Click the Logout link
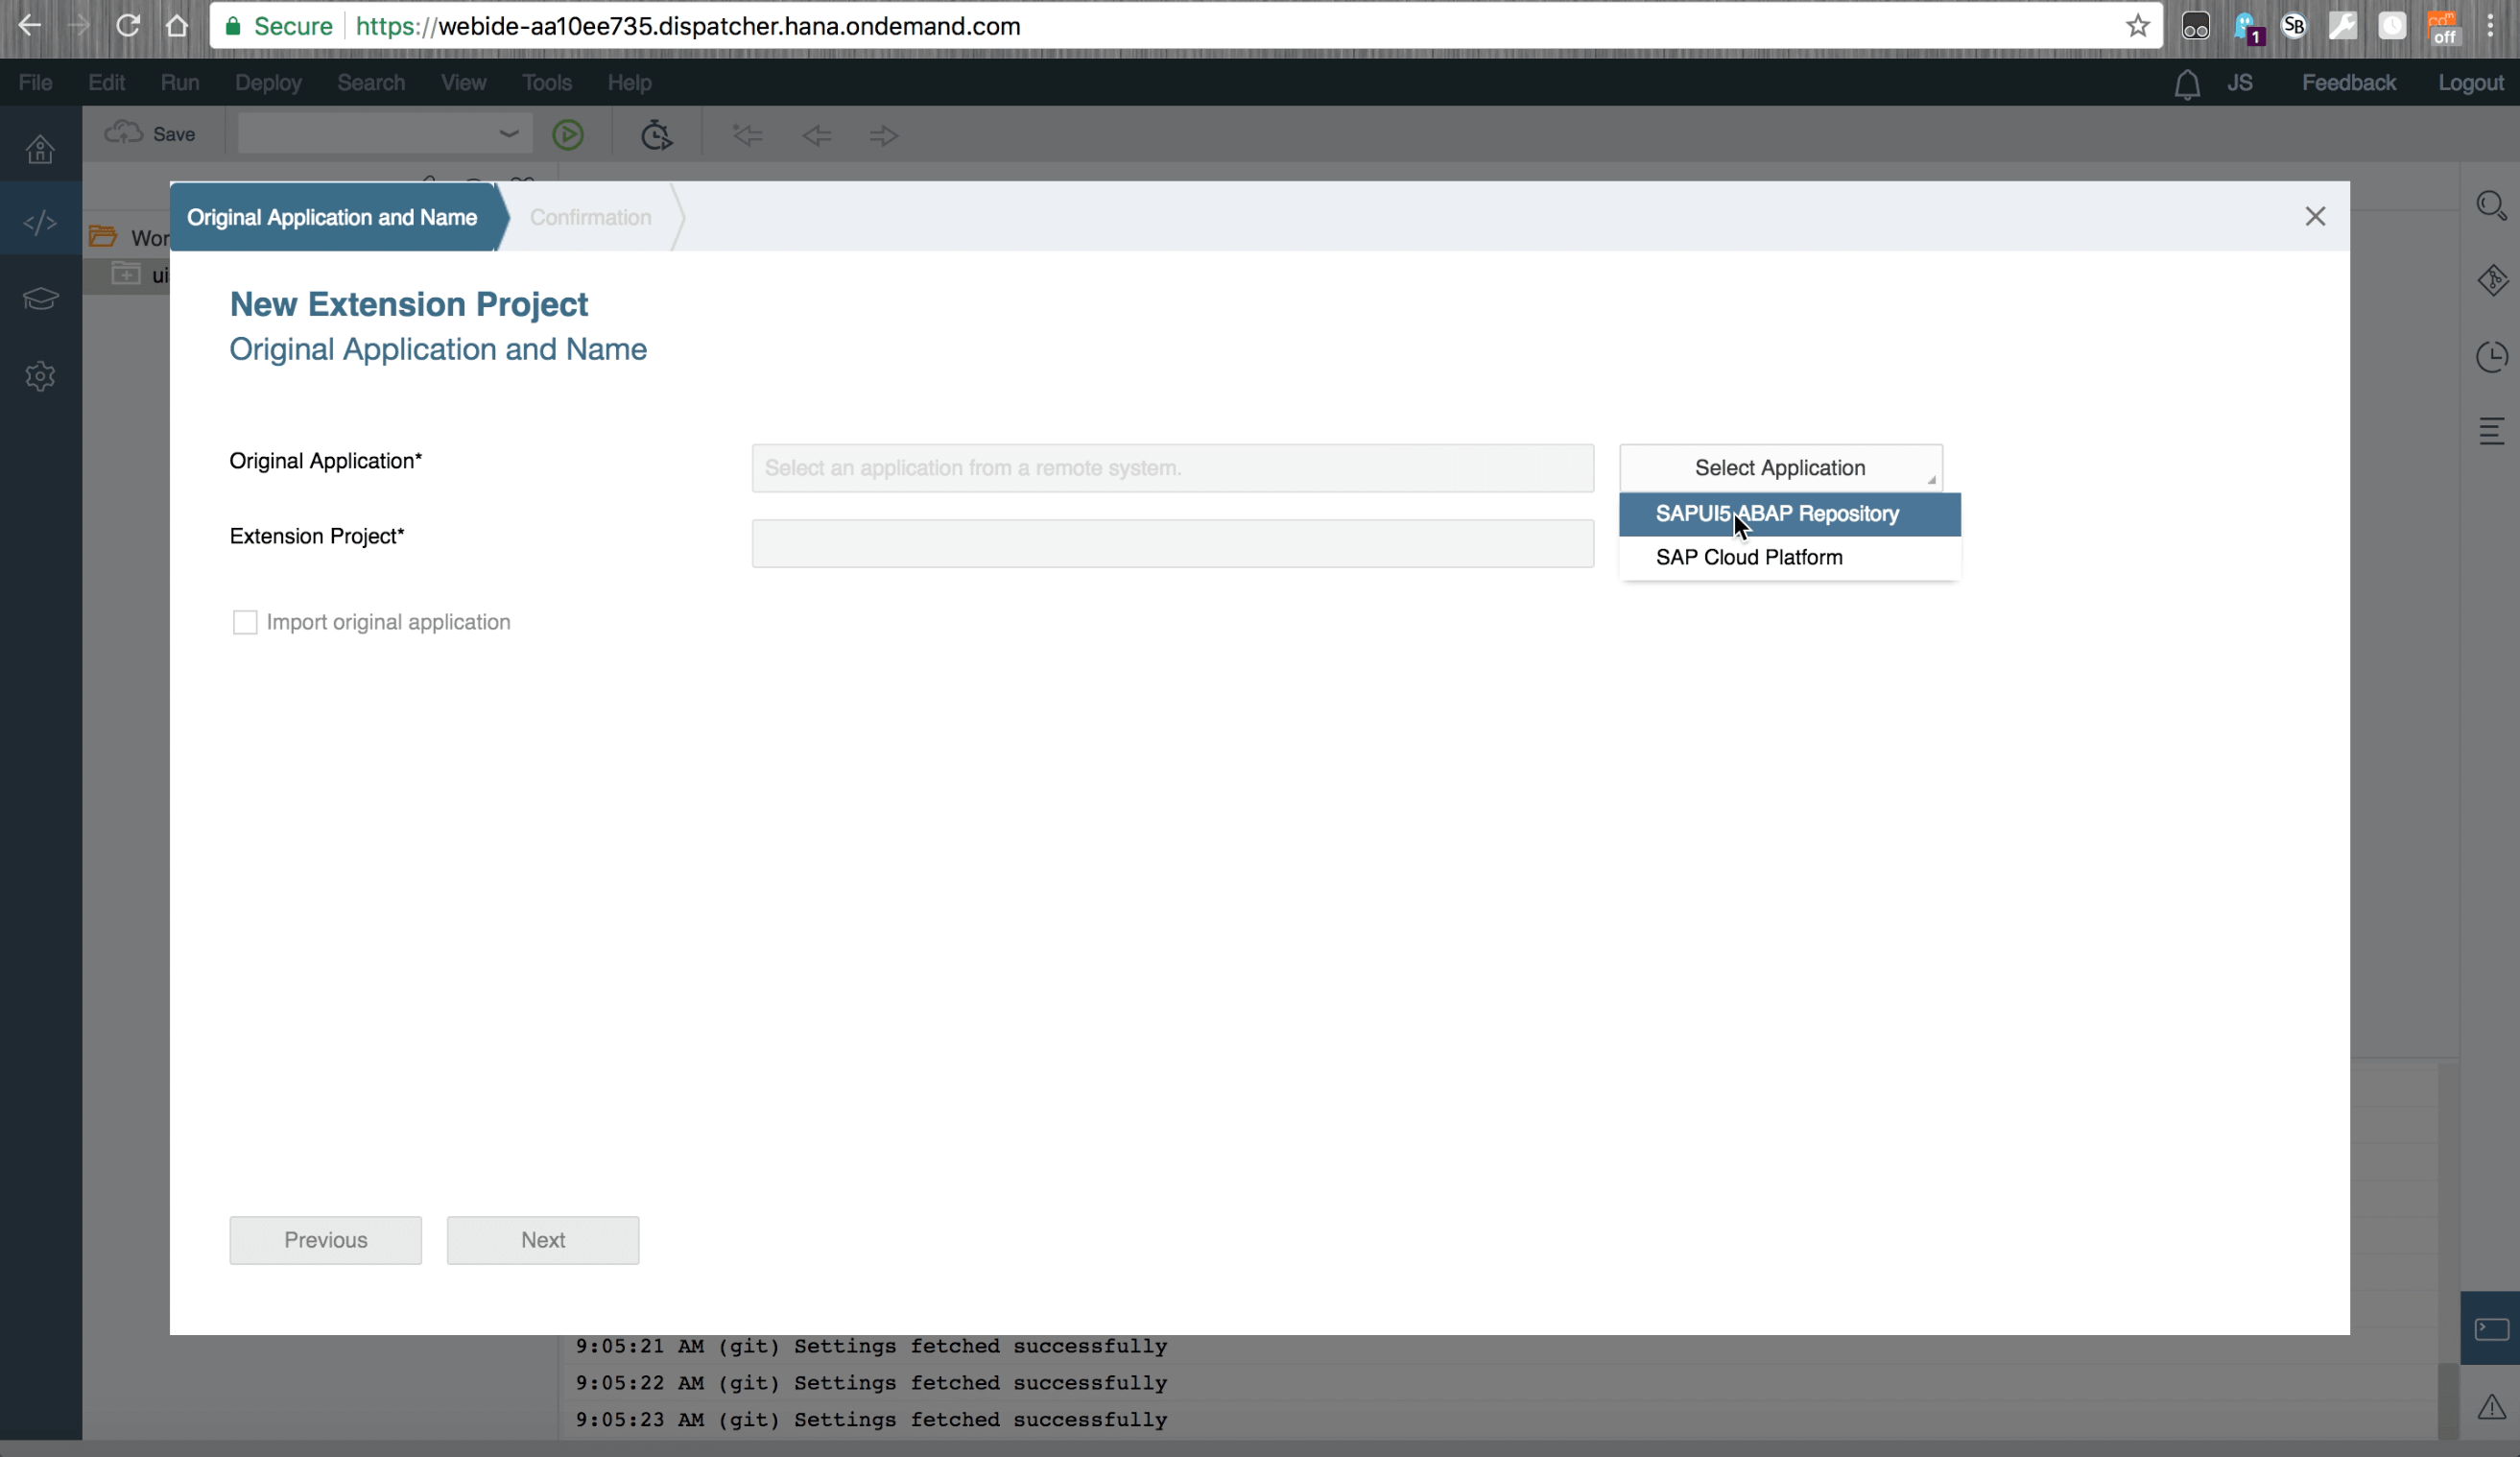This screenshot has width=2520, height=1457. point(2470,83)
